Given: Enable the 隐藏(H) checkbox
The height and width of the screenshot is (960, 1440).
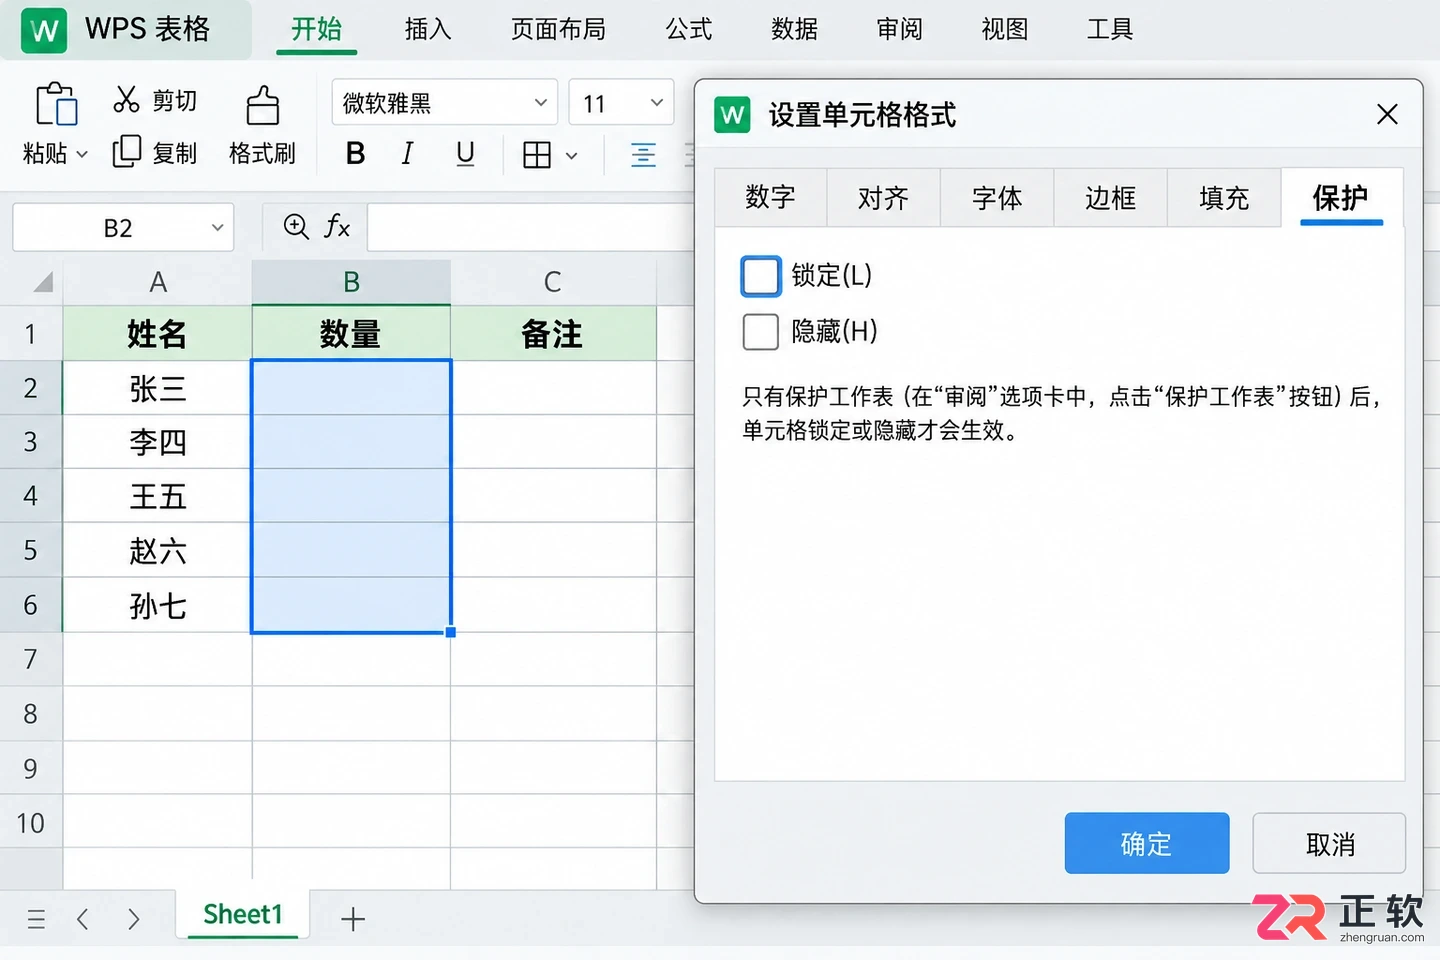Looking at the screenshot, I should [760, 331].
